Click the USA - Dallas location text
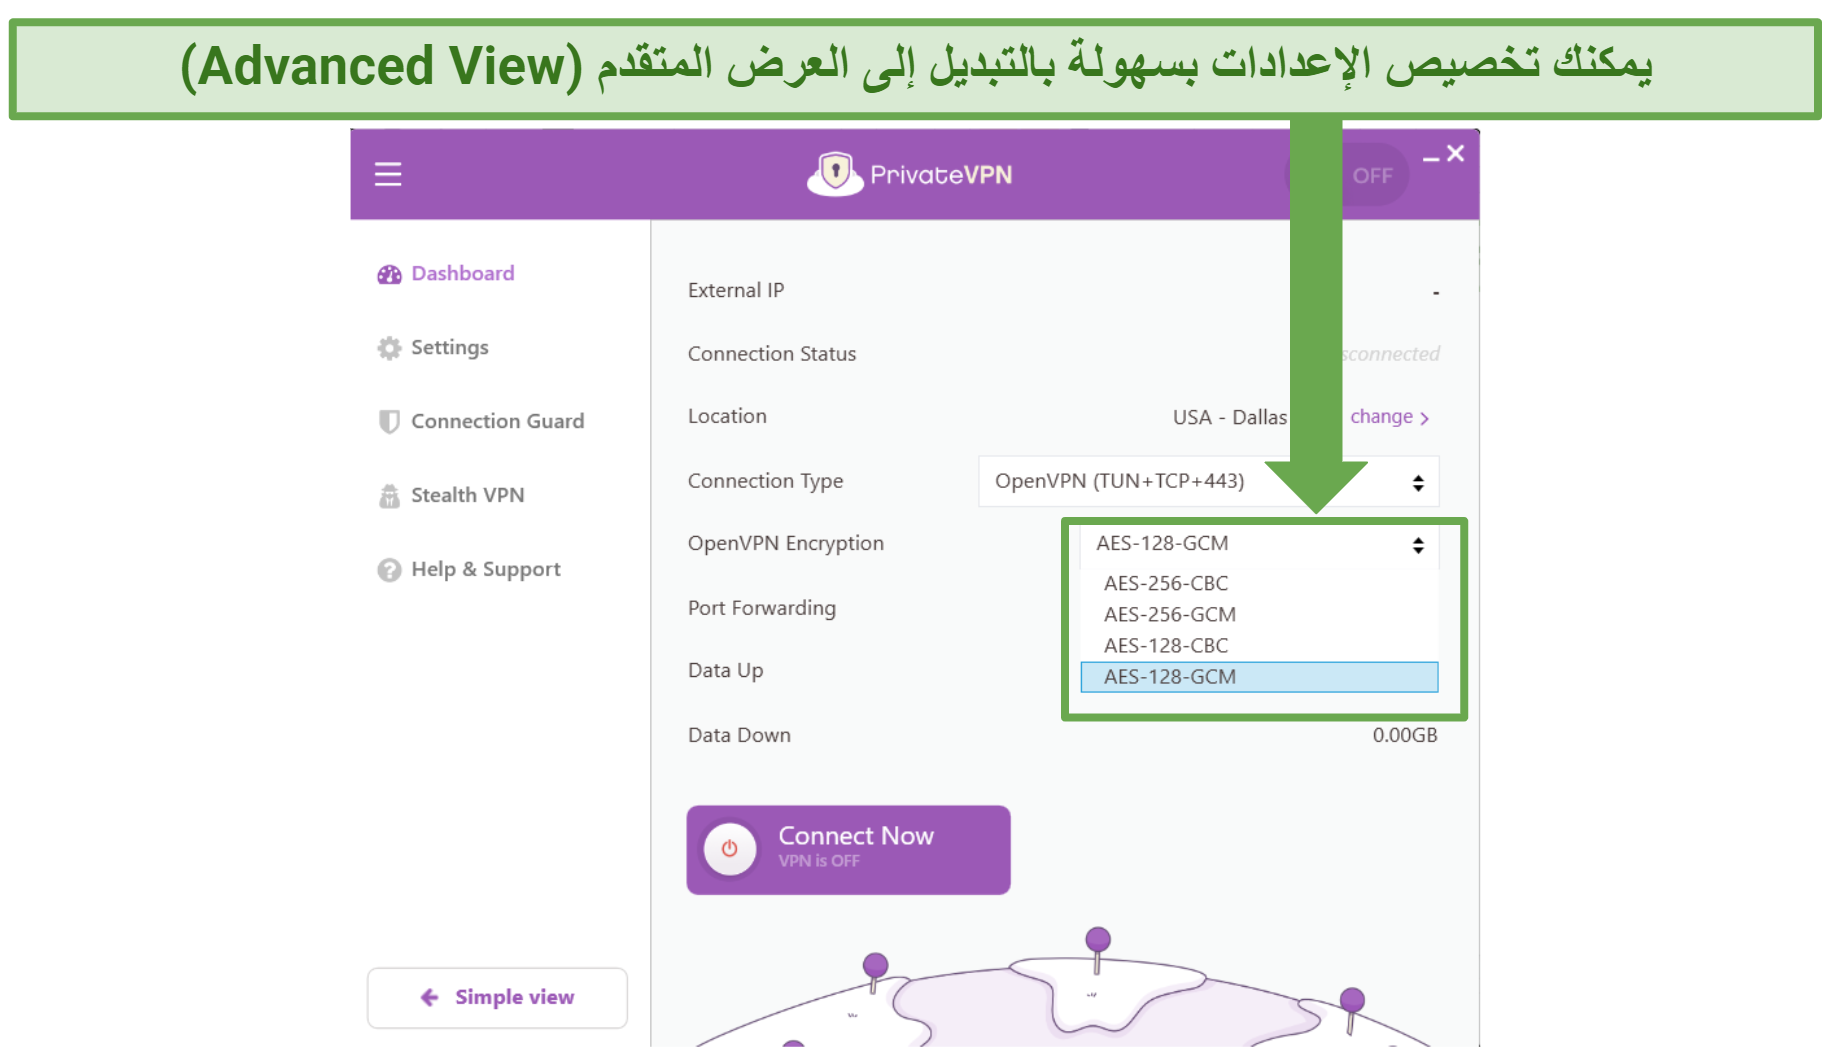This screenshot has height=1060, width=1833. click(1229, 417)
